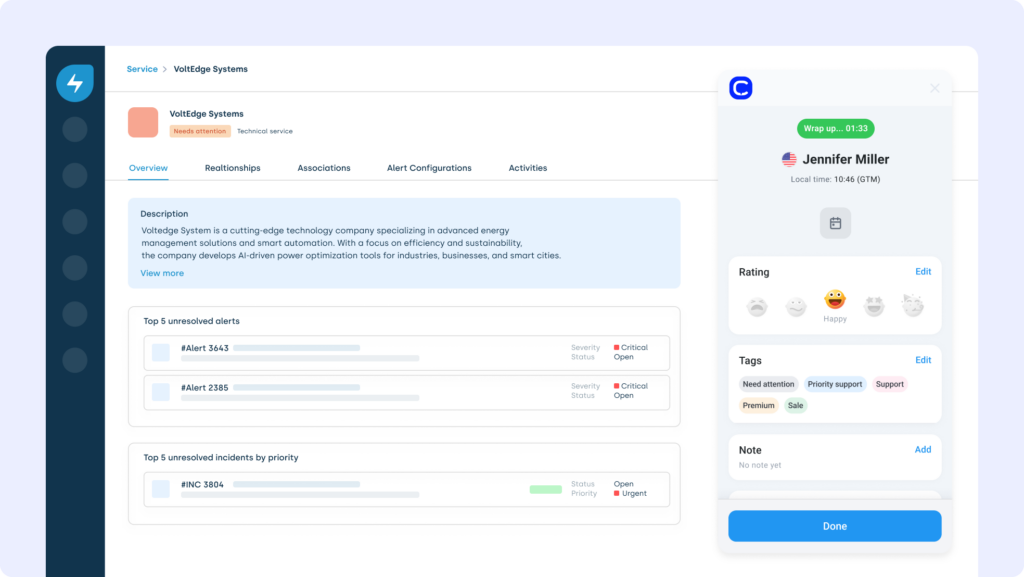This screenshot has width=1024, height=577.
Task: Click the blue C widget logo
Action: tap(741, 88)
